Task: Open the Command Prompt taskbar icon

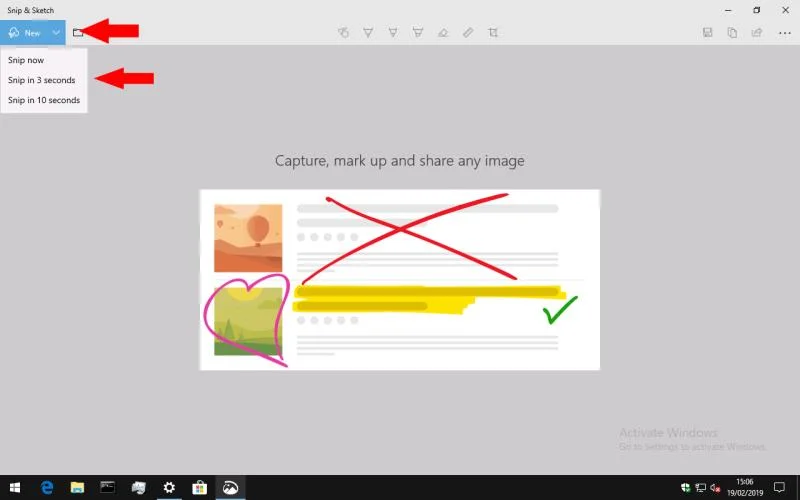Action: [108, 488]
